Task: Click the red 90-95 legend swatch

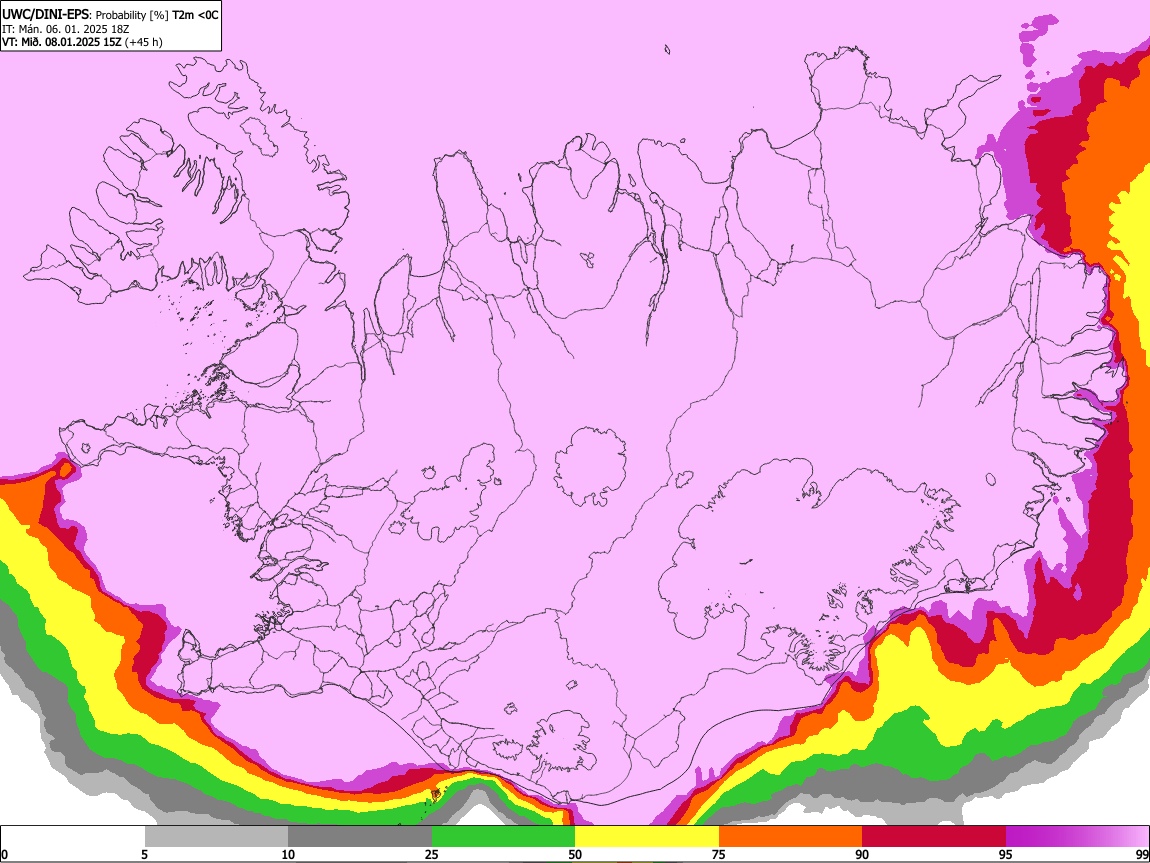Action: click(934, 837)
